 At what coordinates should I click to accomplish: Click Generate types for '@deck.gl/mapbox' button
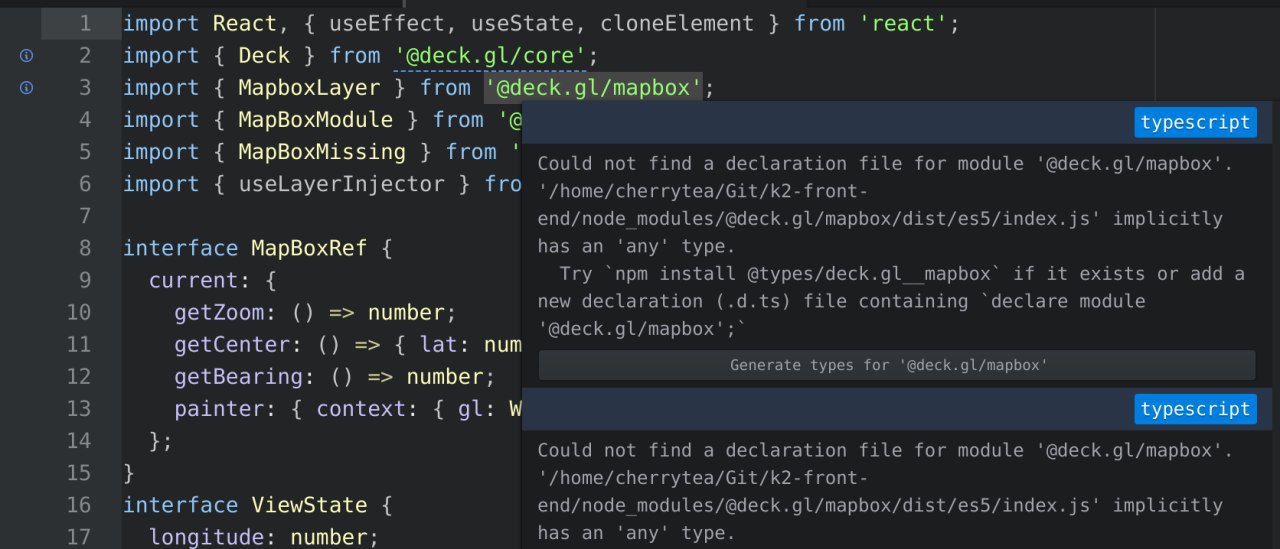[x=897, y=365]
